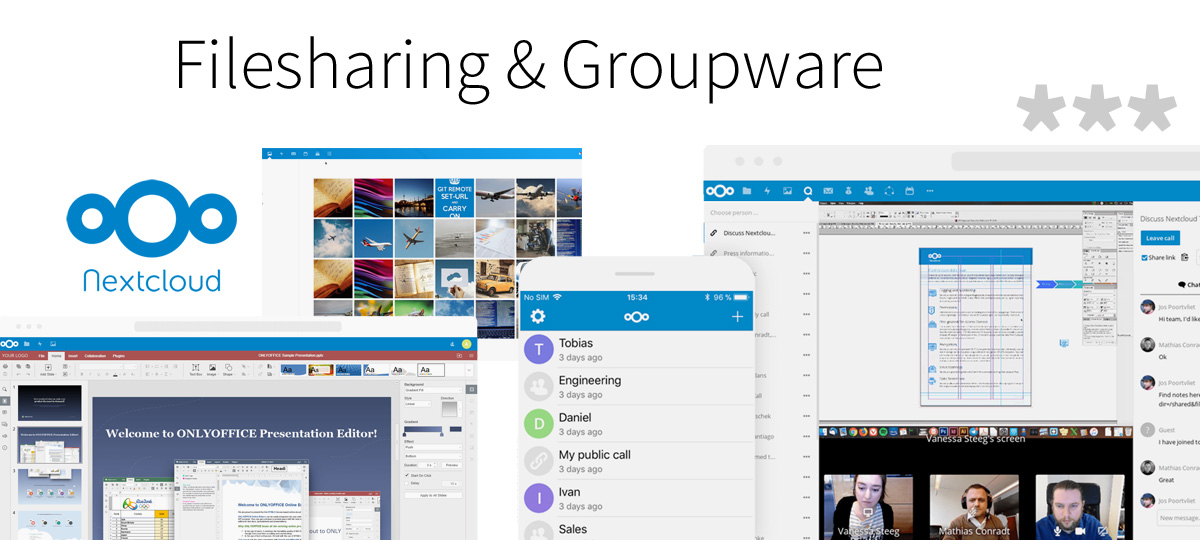
Task: Open slide settings icon in right sidebar
Action: tap(471, 389)
